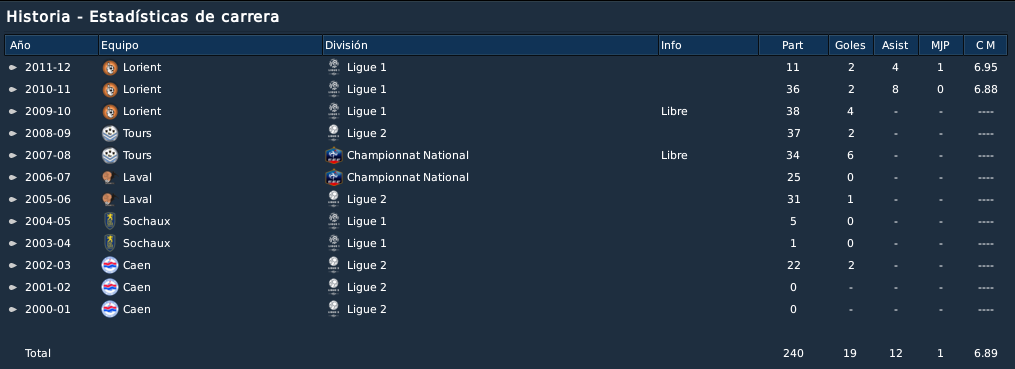Click Championnat National logo in 2007-08 row
Image resolution: width=1015 pixels, height=369 pixels.
point(333,155)
